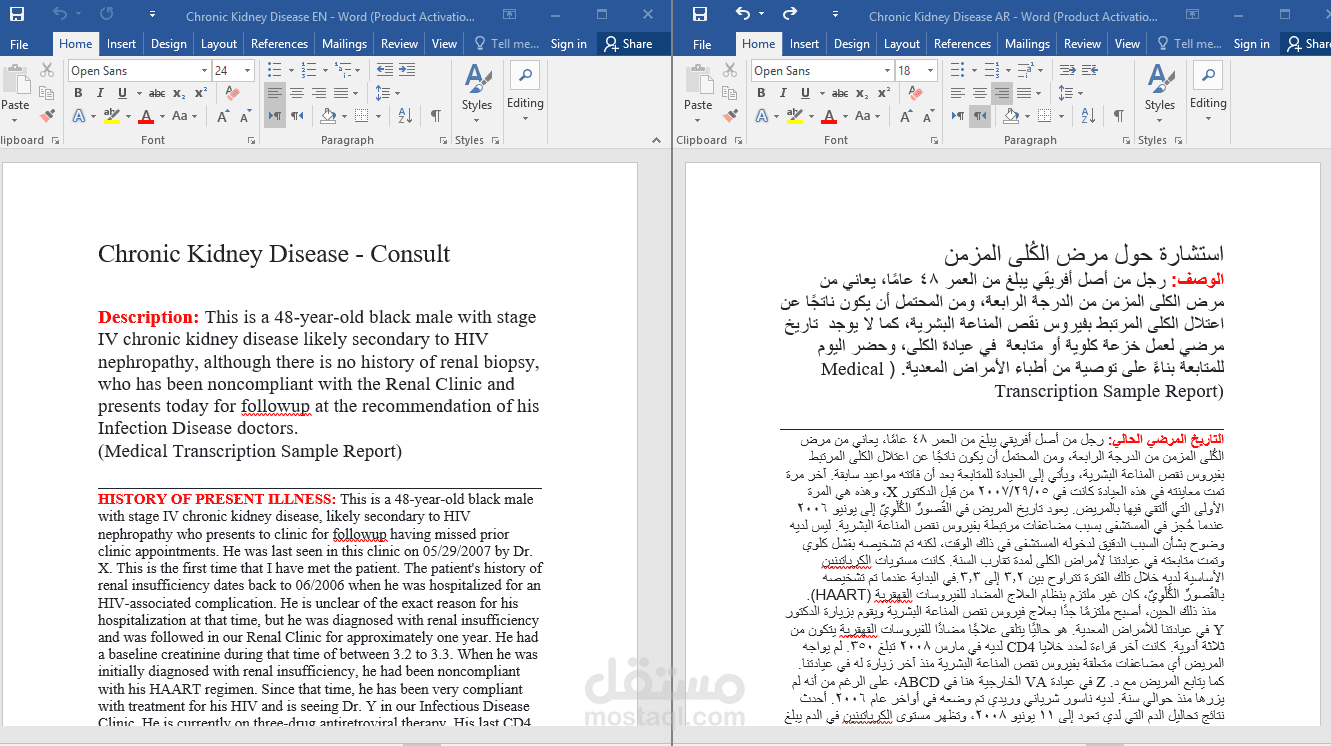Toggle center alignment in AR window
This screenshot has width=1331, height=746.
point(980,93)
